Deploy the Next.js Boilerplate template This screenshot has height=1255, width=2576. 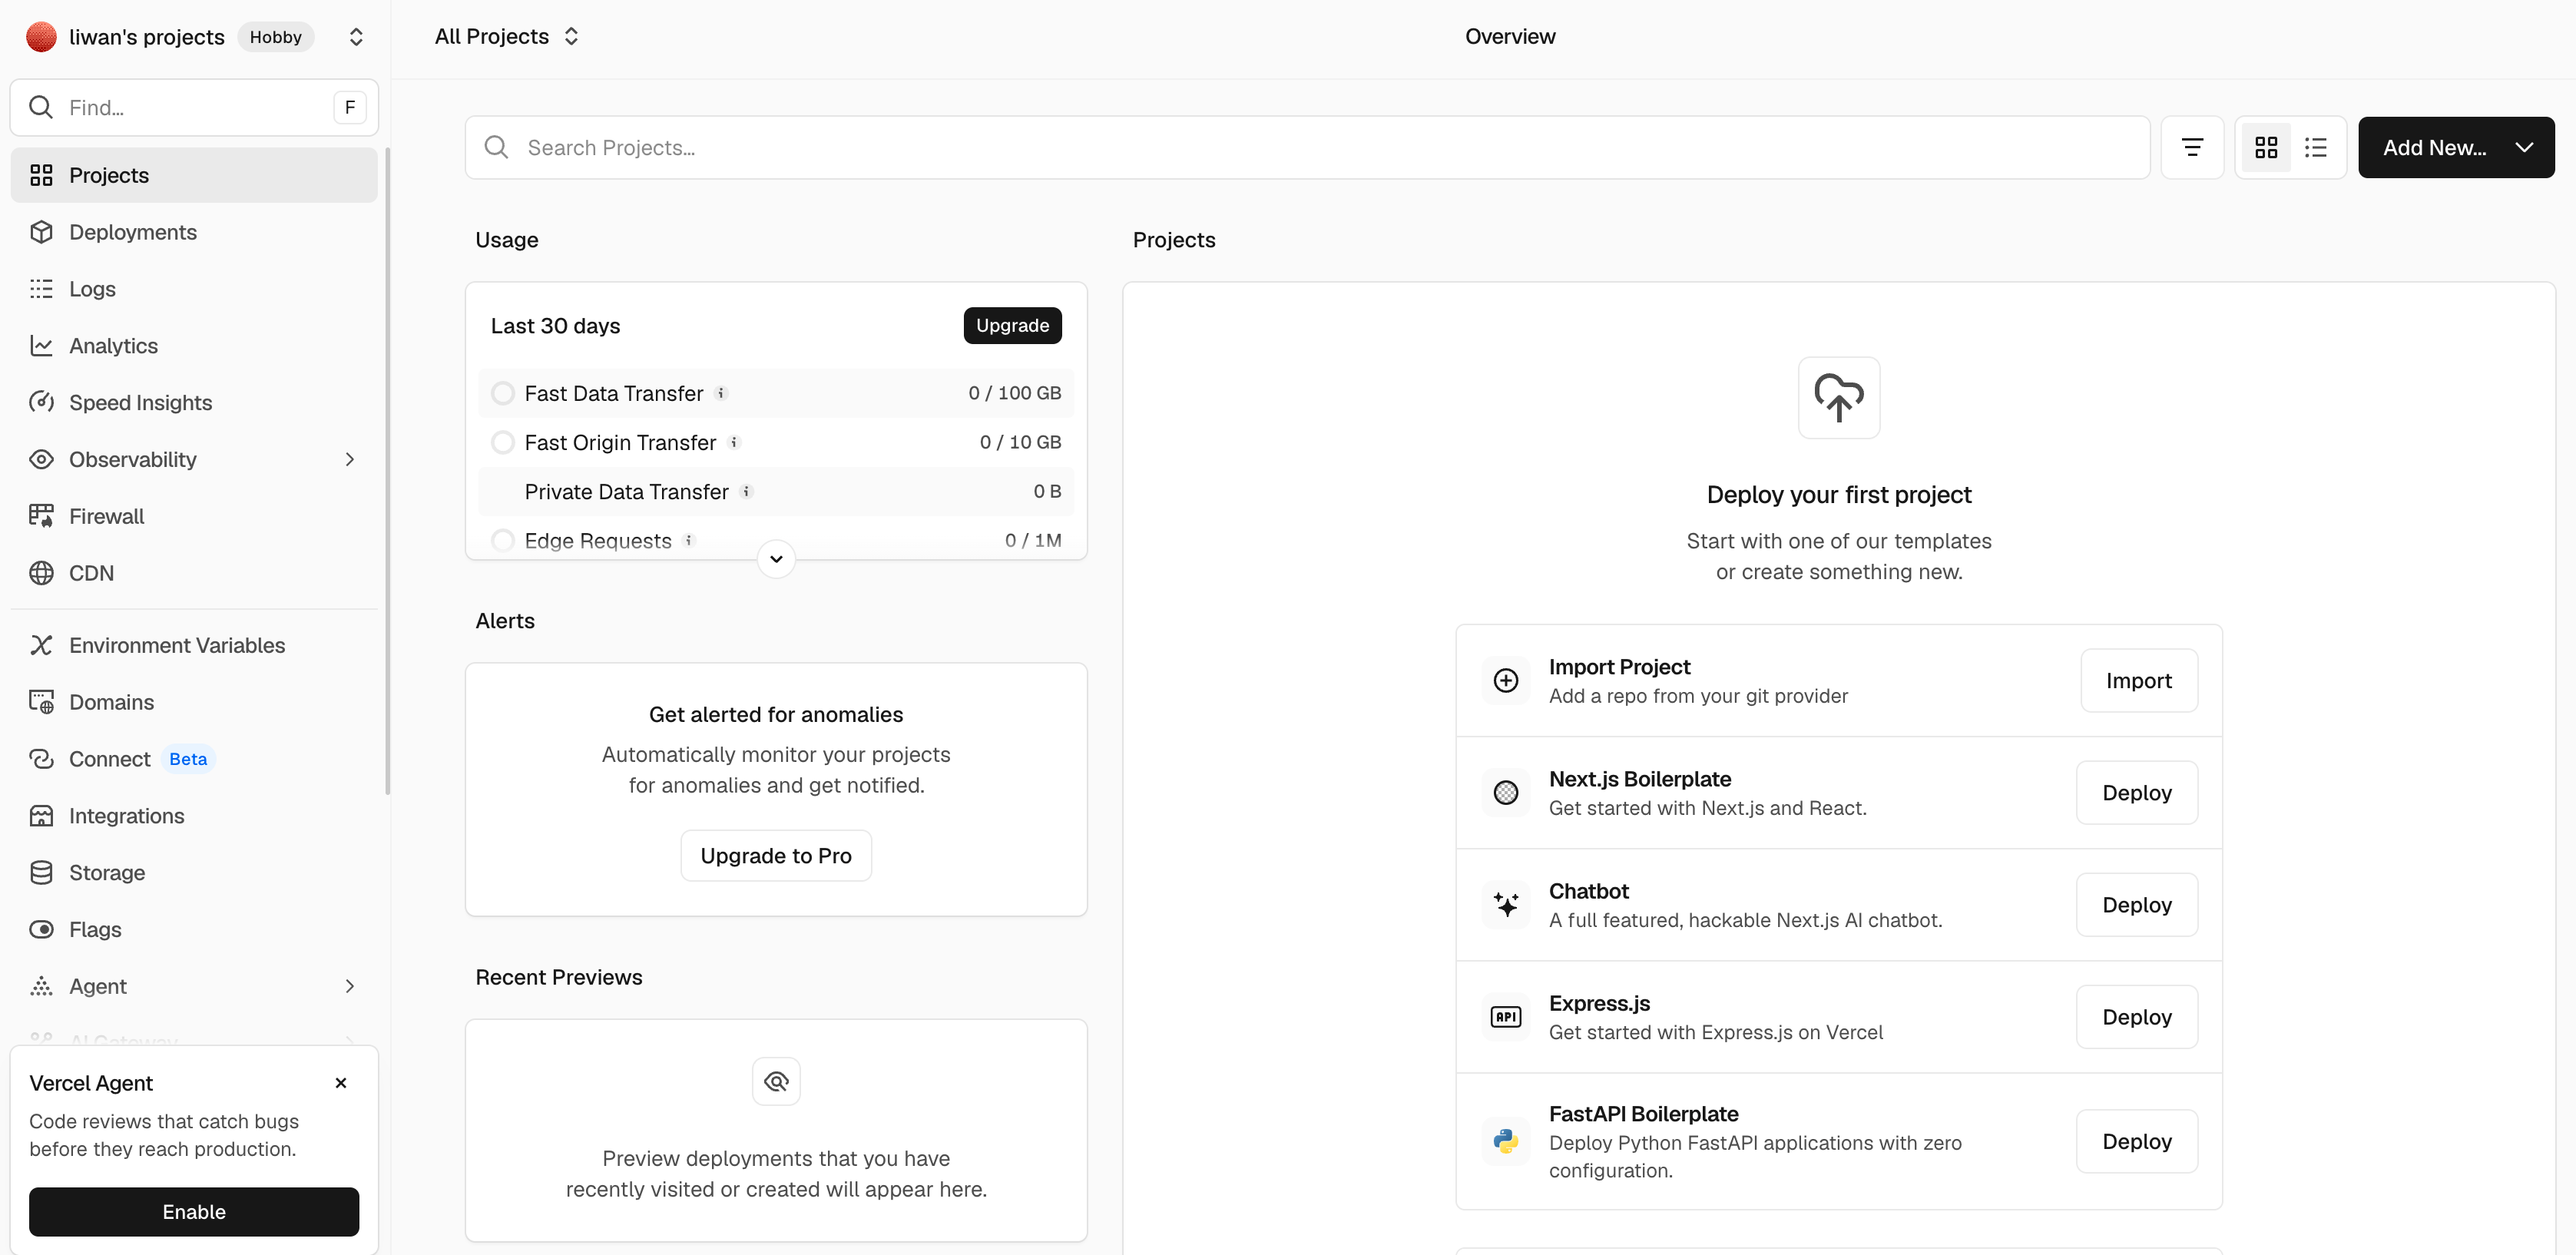2137,793
